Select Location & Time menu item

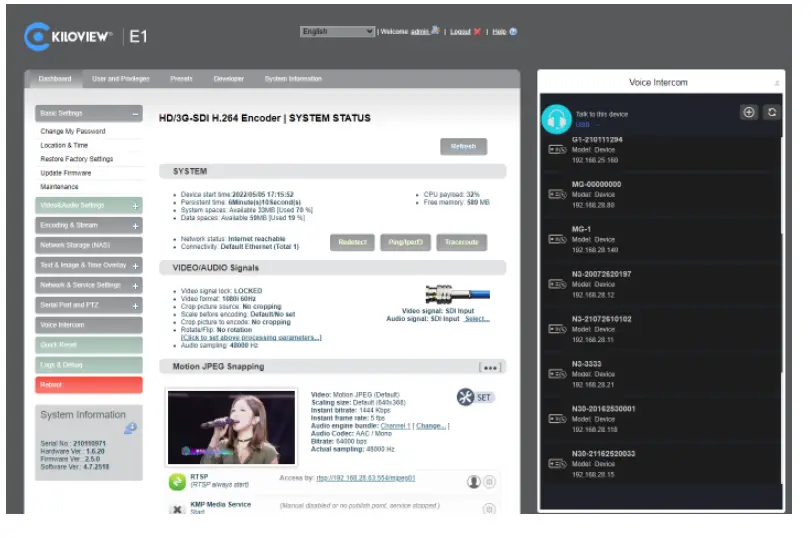[x=64, y=145]
